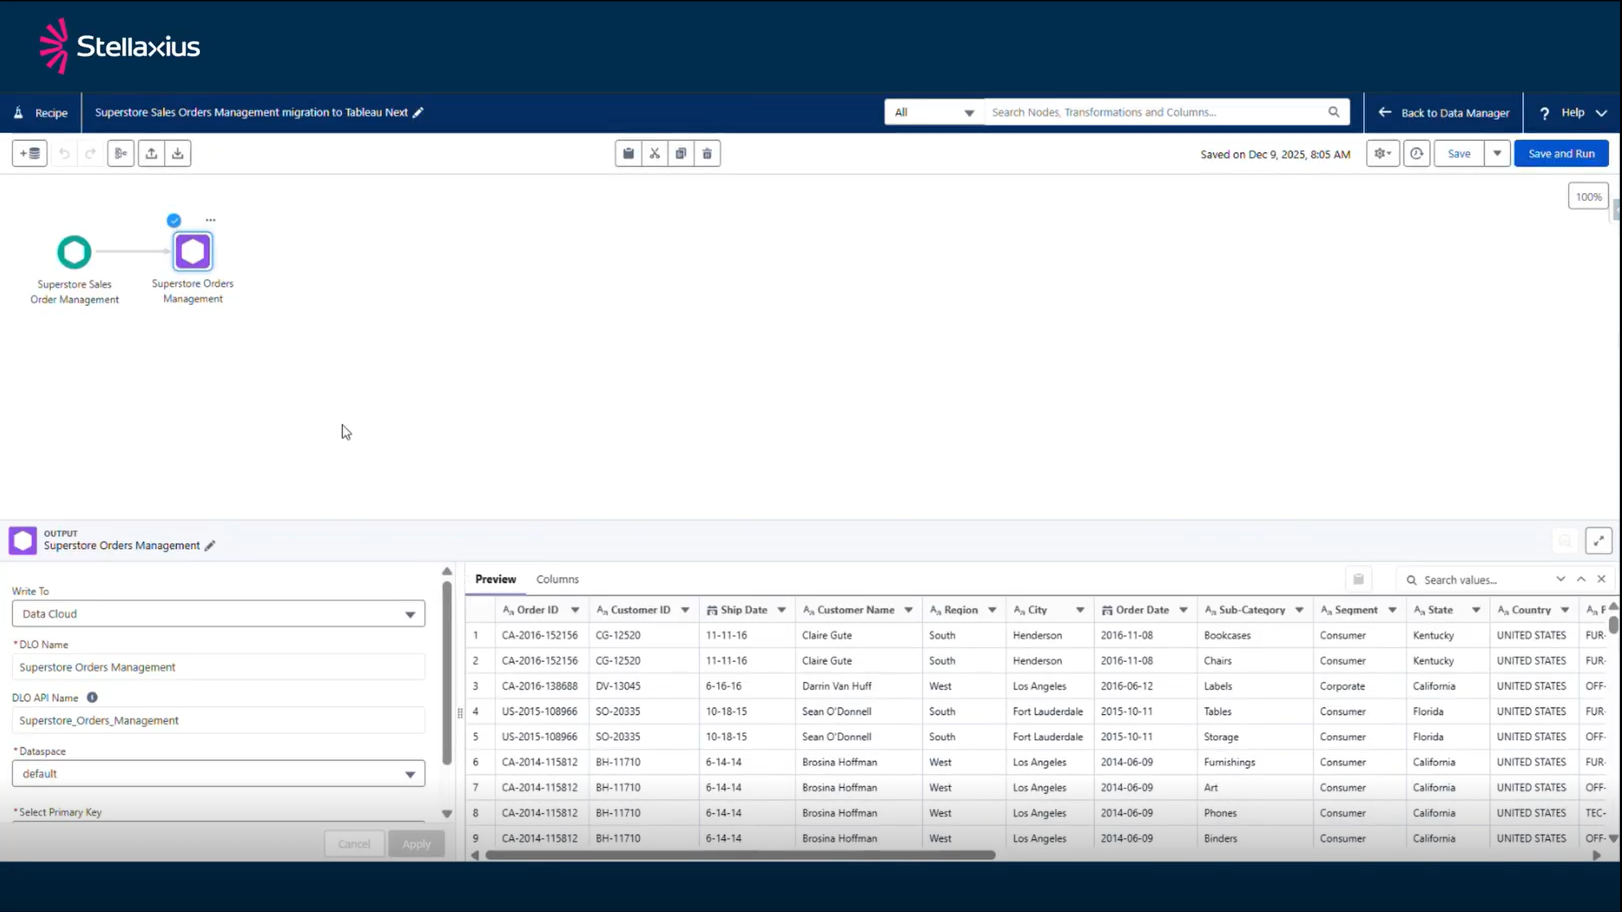The width and height of the screenshot is (1622, 912).
Task: Open the Write To Data Cloud dropdown
Action: (x=218, y=614)
